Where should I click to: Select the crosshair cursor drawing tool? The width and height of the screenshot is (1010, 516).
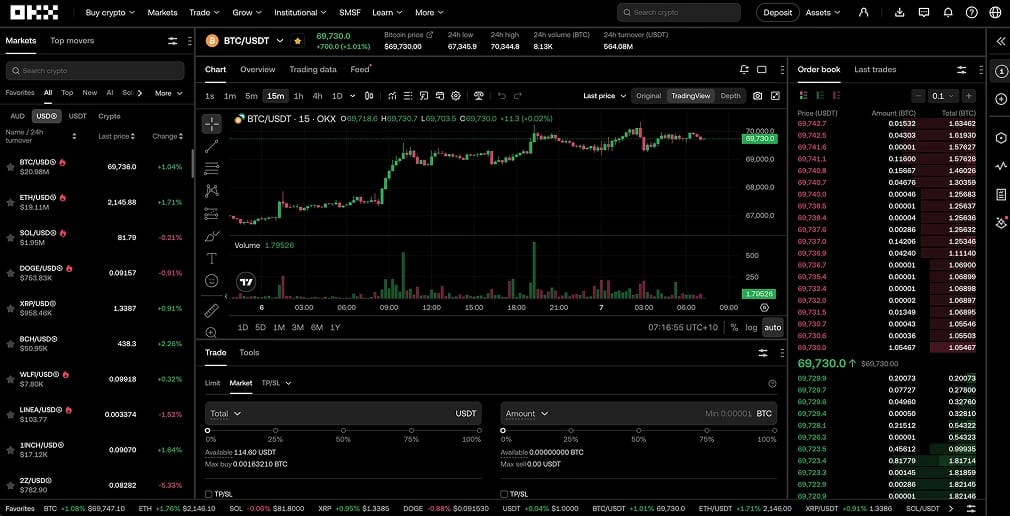point(212,124)
